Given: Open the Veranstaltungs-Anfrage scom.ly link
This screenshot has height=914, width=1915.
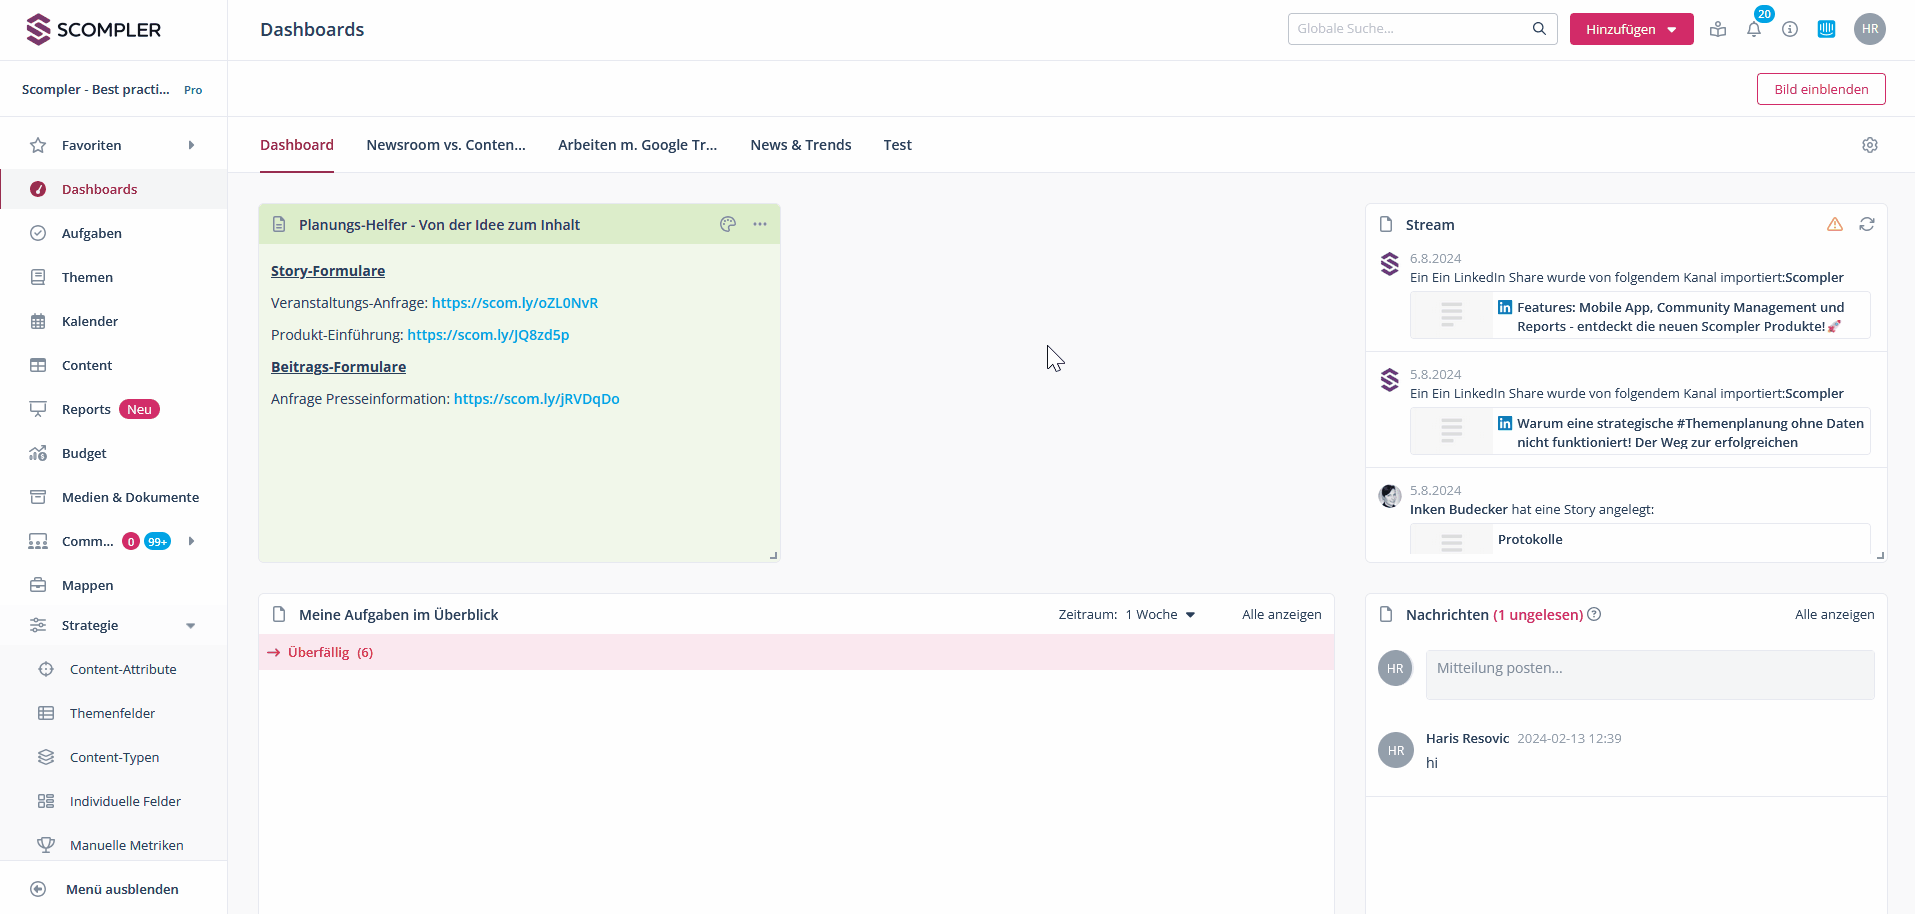Looking at the screenshot, I should 514,303.
